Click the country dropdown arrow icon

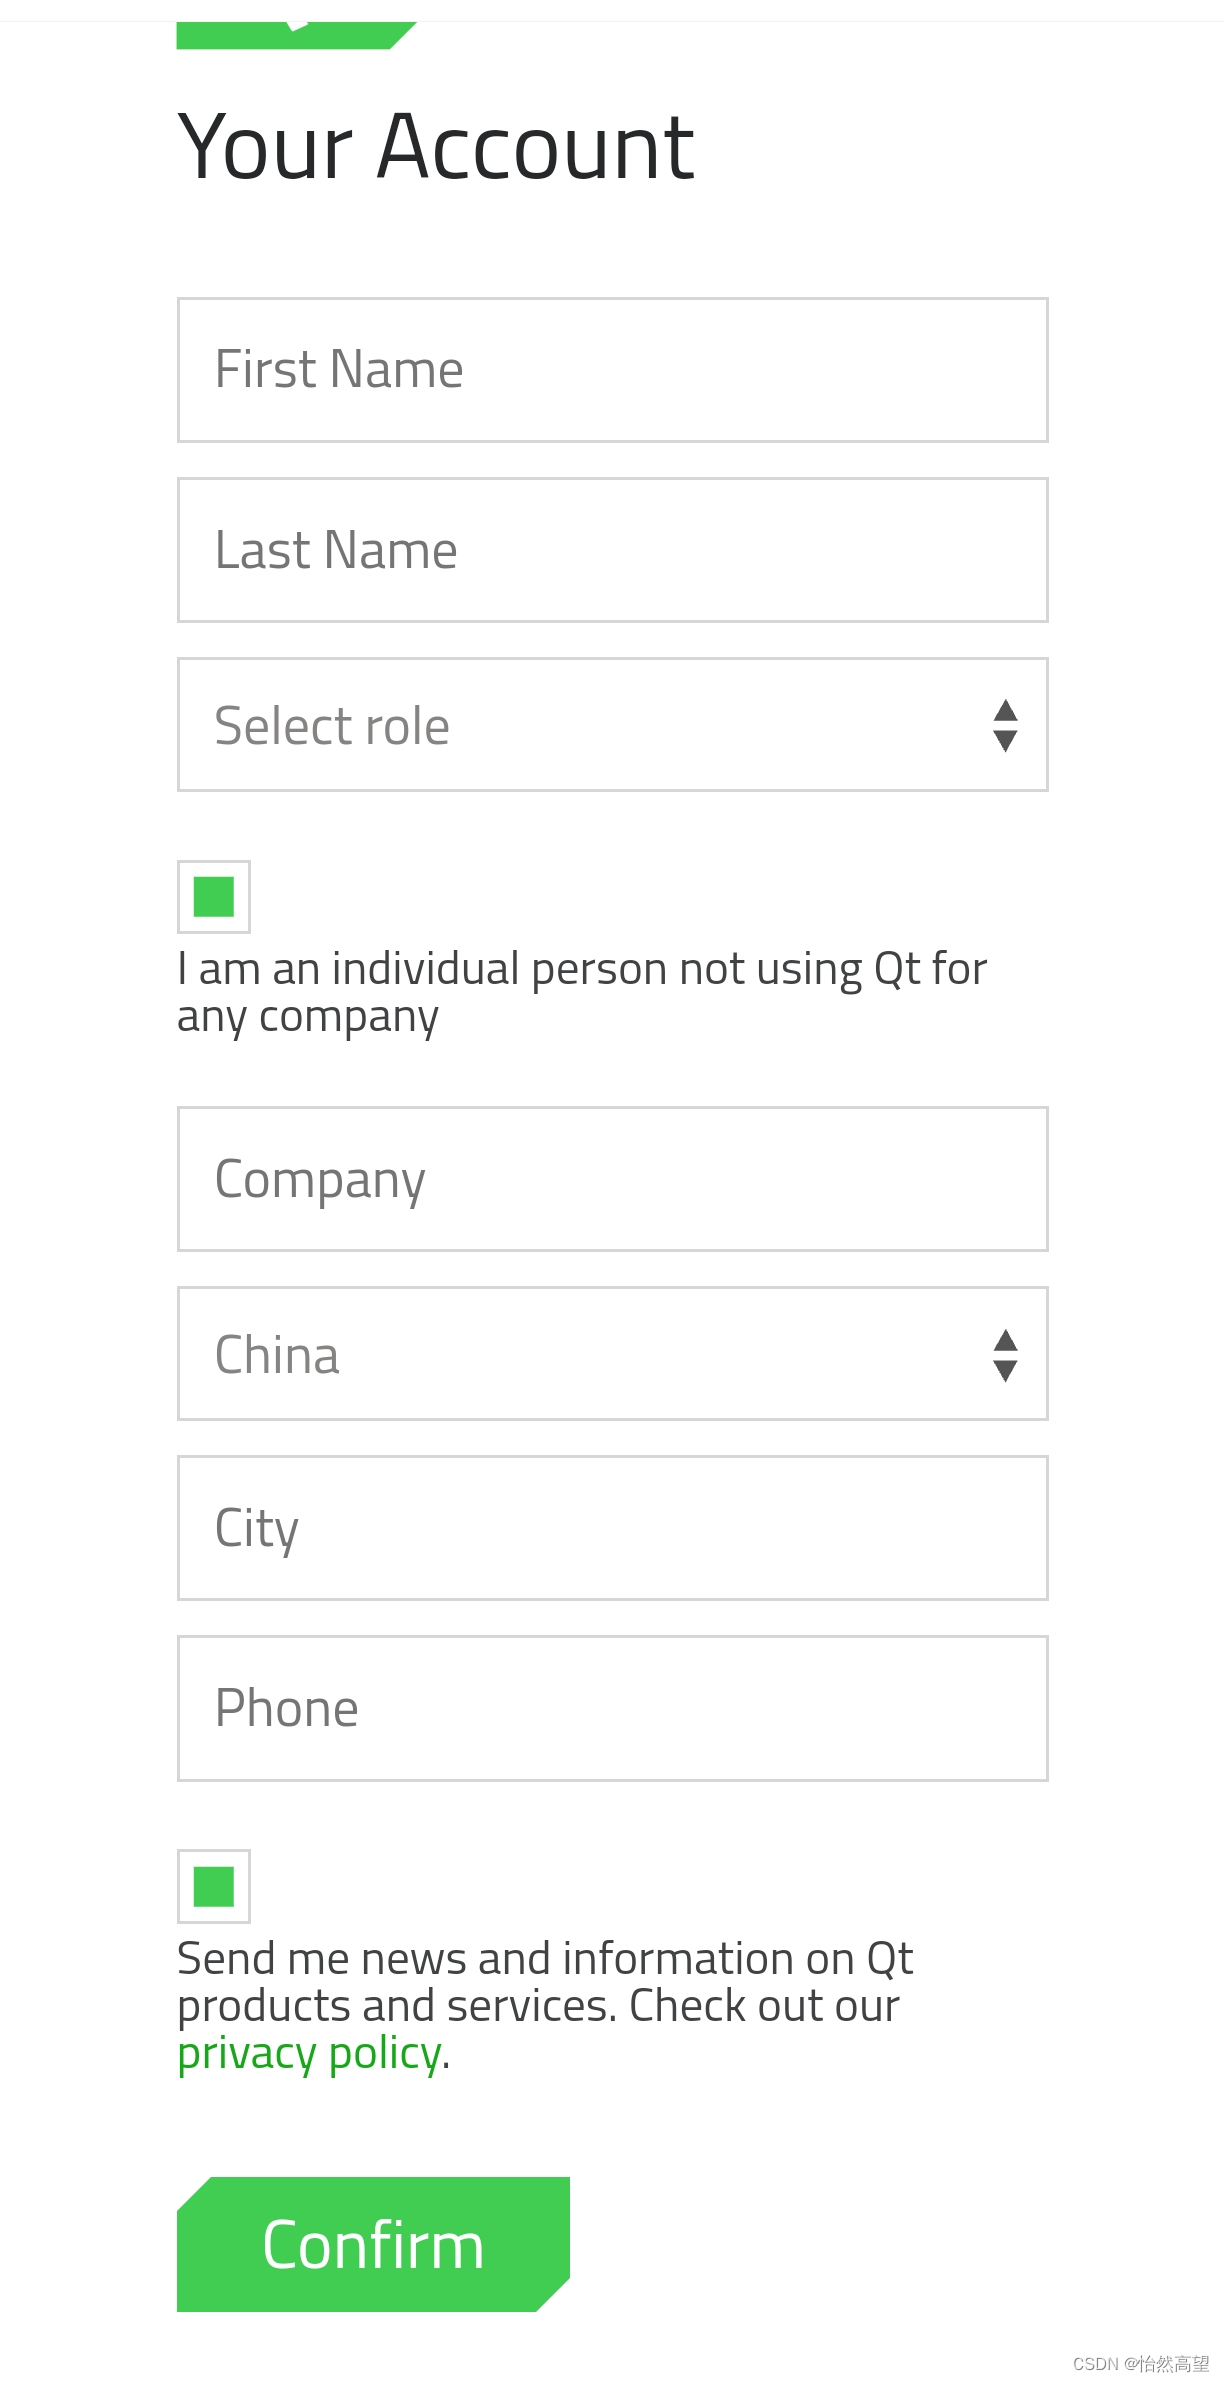pos(1004,1354)
